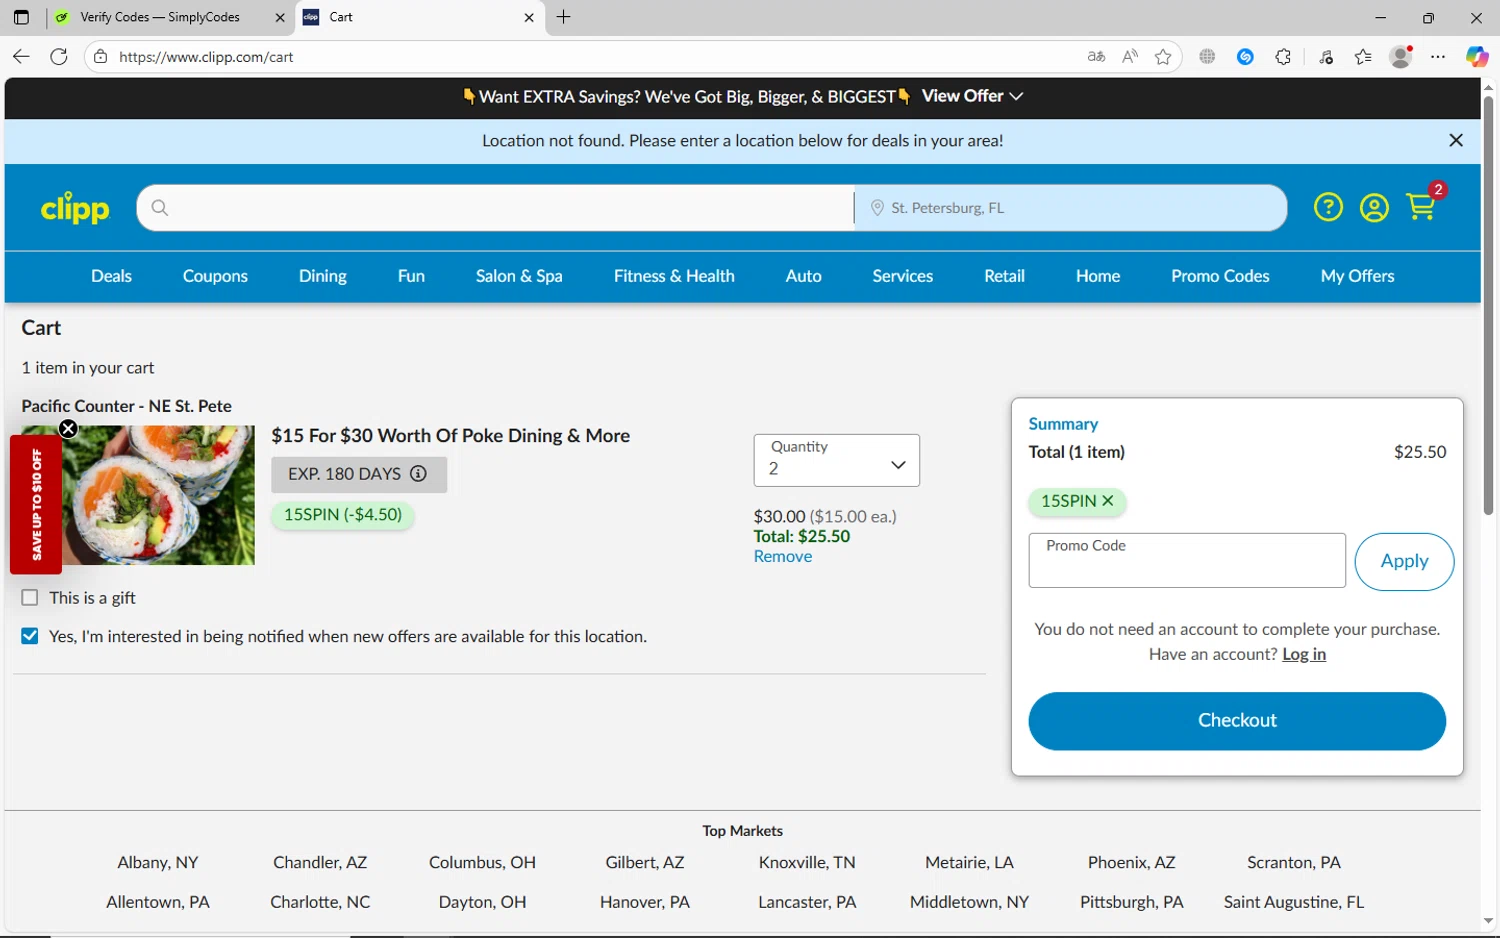
Task: Open browser extensions puzzle icon
Action: [x=1284, y=57]
